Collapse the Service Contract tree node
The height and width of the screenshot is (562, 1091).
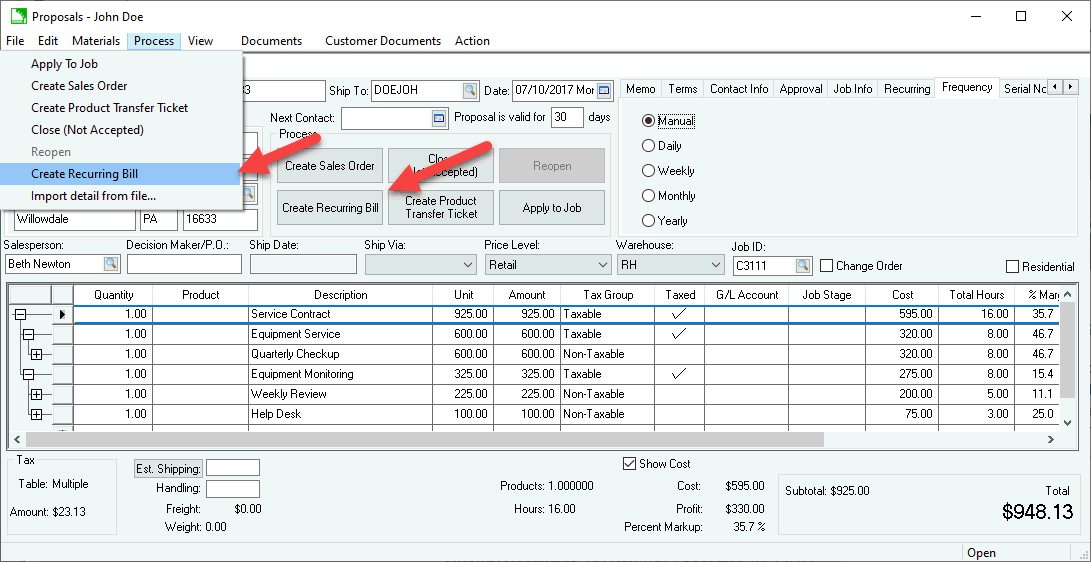[x=19, y=314]
